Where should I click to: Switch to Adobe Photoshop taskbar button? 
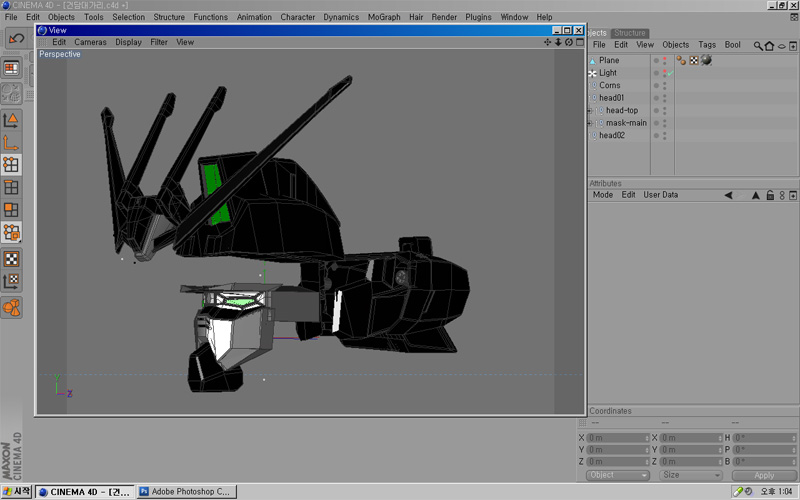click(x=187, y=492)
